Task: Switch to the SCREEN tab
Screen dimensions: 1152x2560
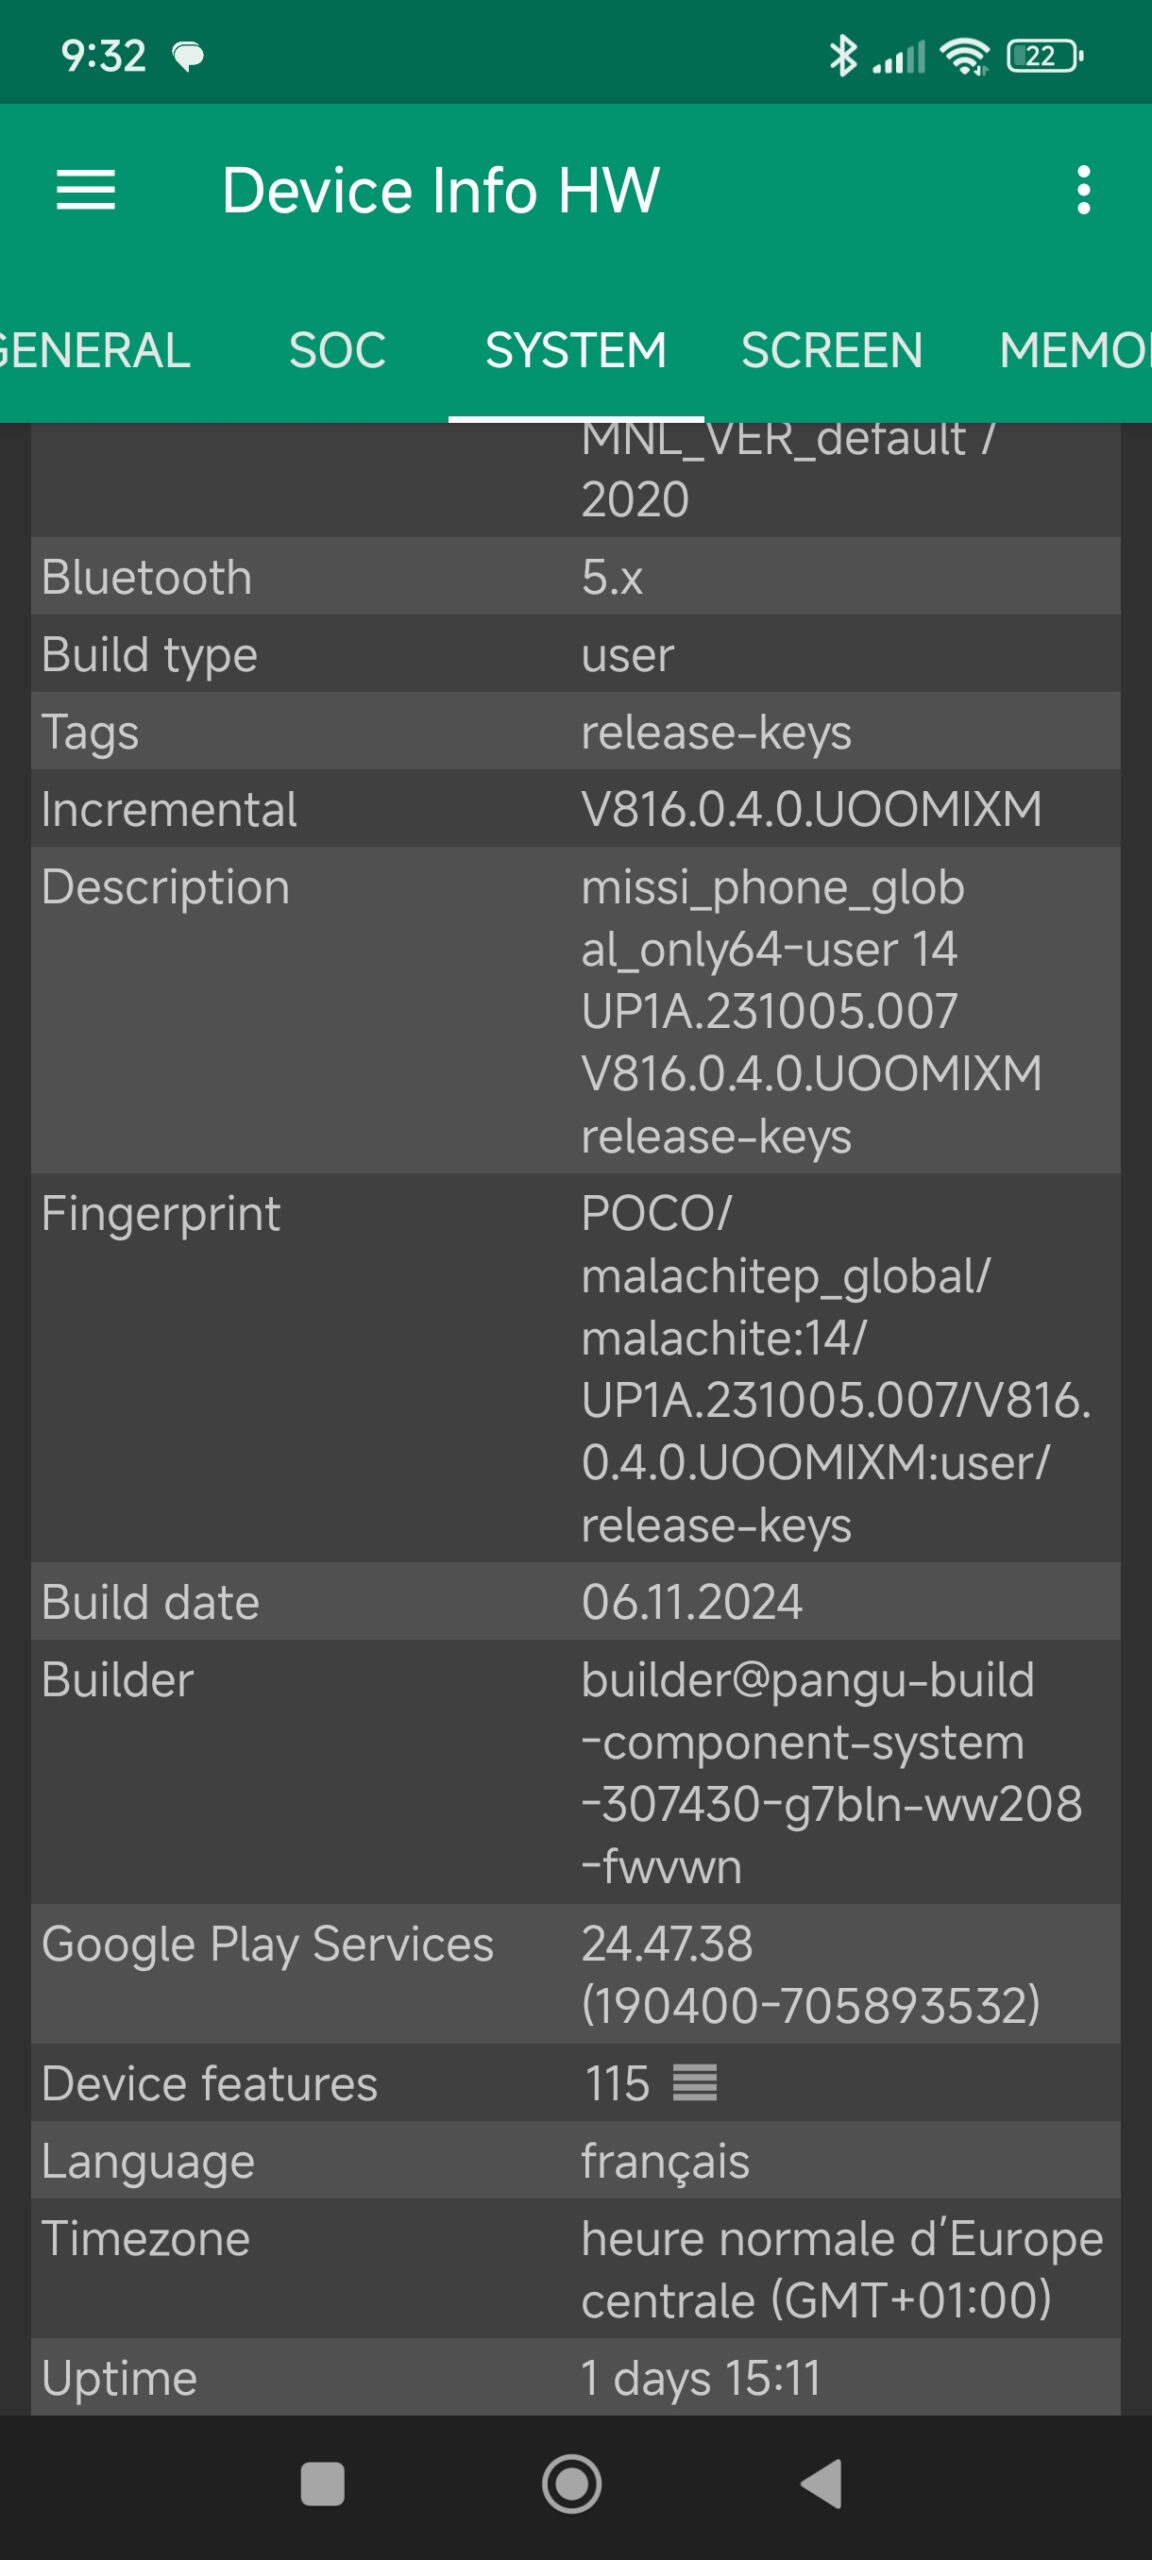Action: (x=831, y=350)
